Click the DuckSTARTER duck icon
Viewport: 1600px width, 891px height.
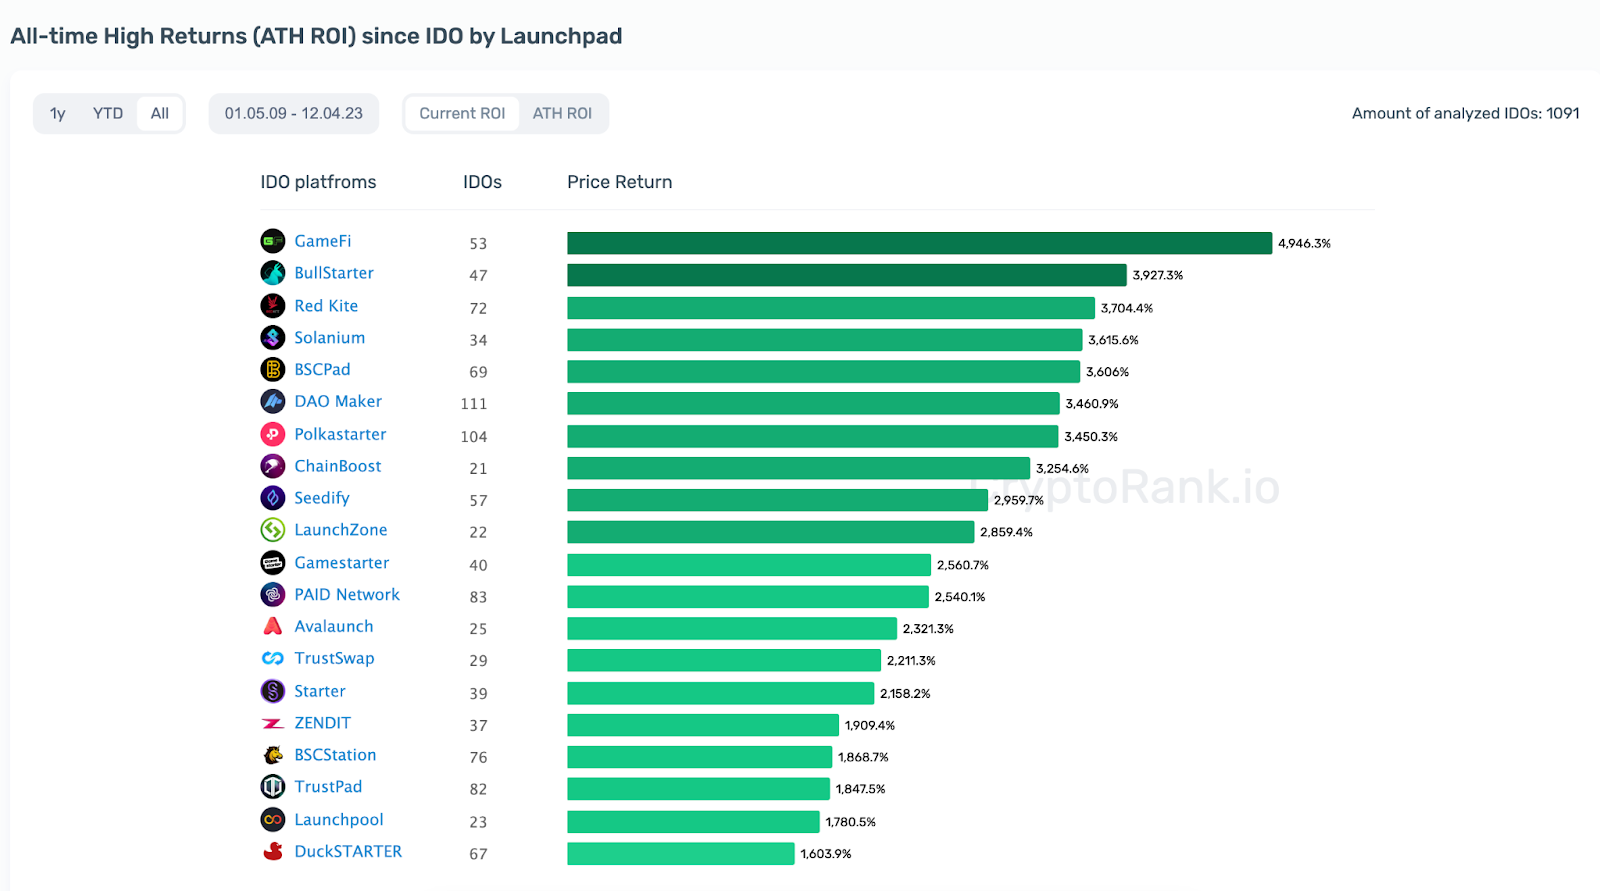[273, 851]
